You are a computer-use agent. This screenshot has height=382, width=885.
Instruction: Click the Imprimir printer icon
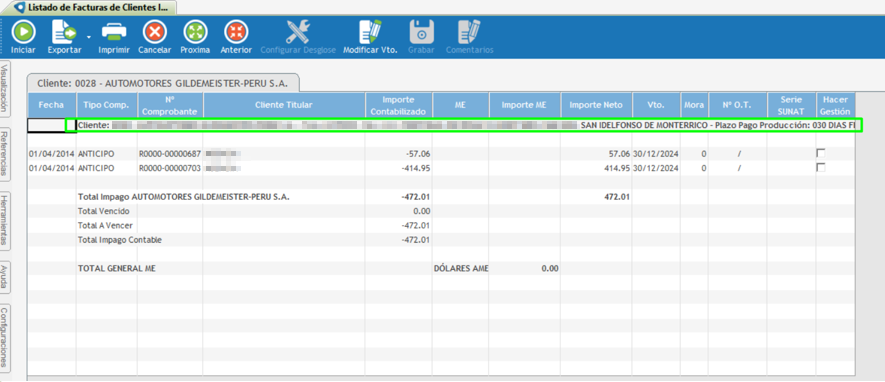115,32
